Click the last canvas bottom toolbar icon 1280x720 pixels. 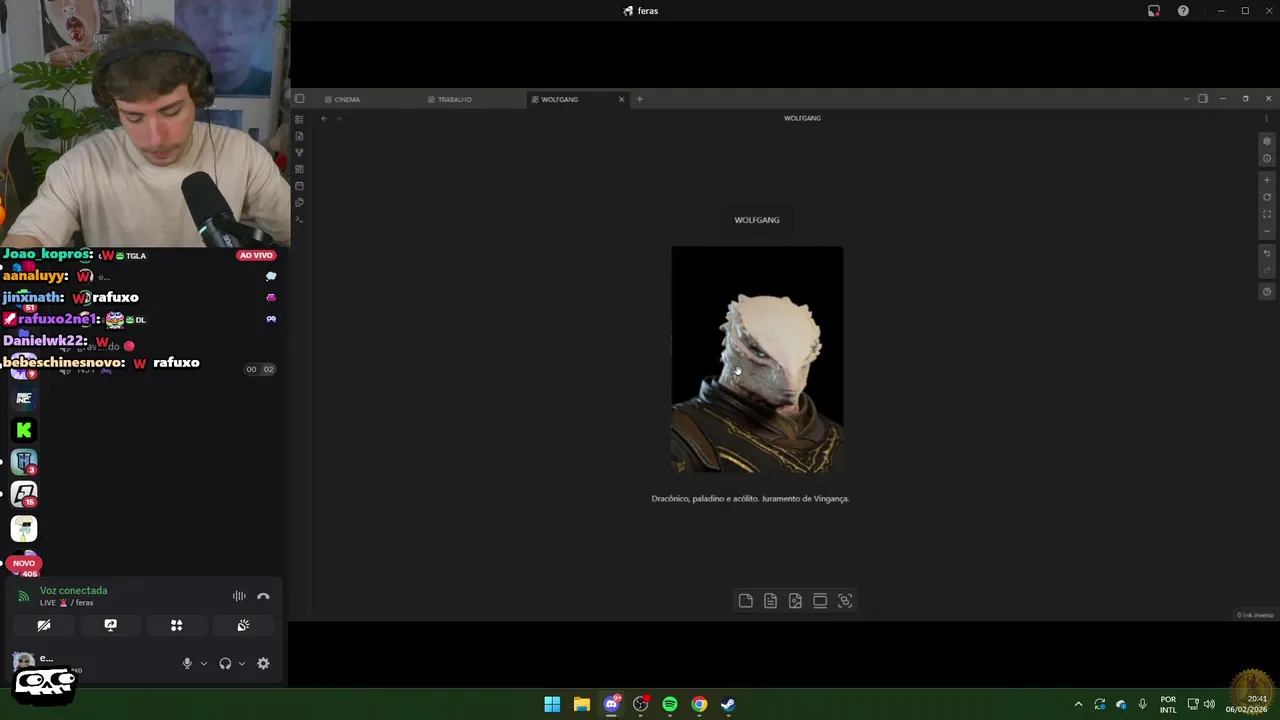(845, 601)
